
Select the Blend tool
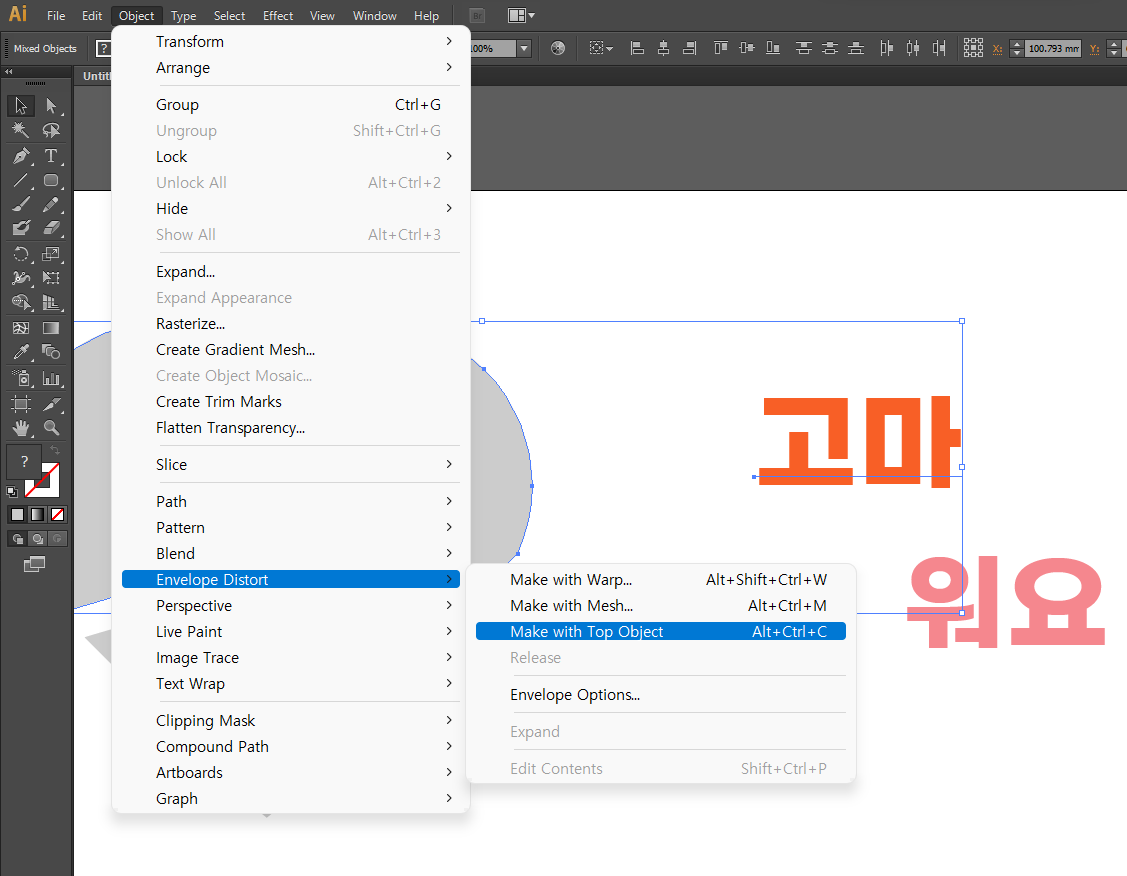[51, 352]
